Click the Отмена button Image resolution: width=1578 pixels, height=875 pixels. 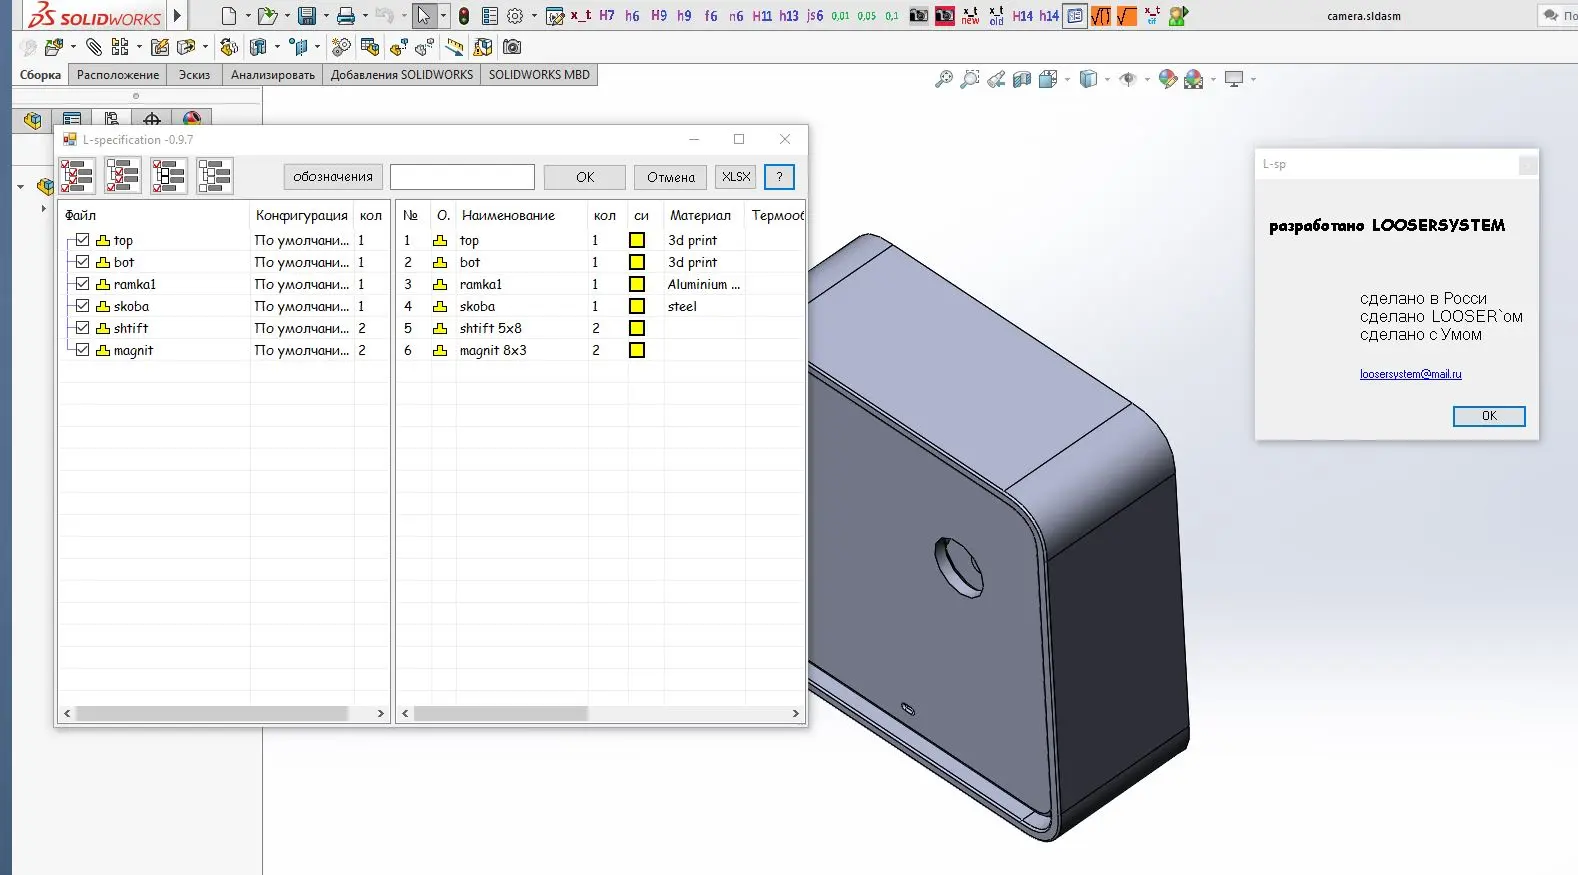tap(670, 177)
